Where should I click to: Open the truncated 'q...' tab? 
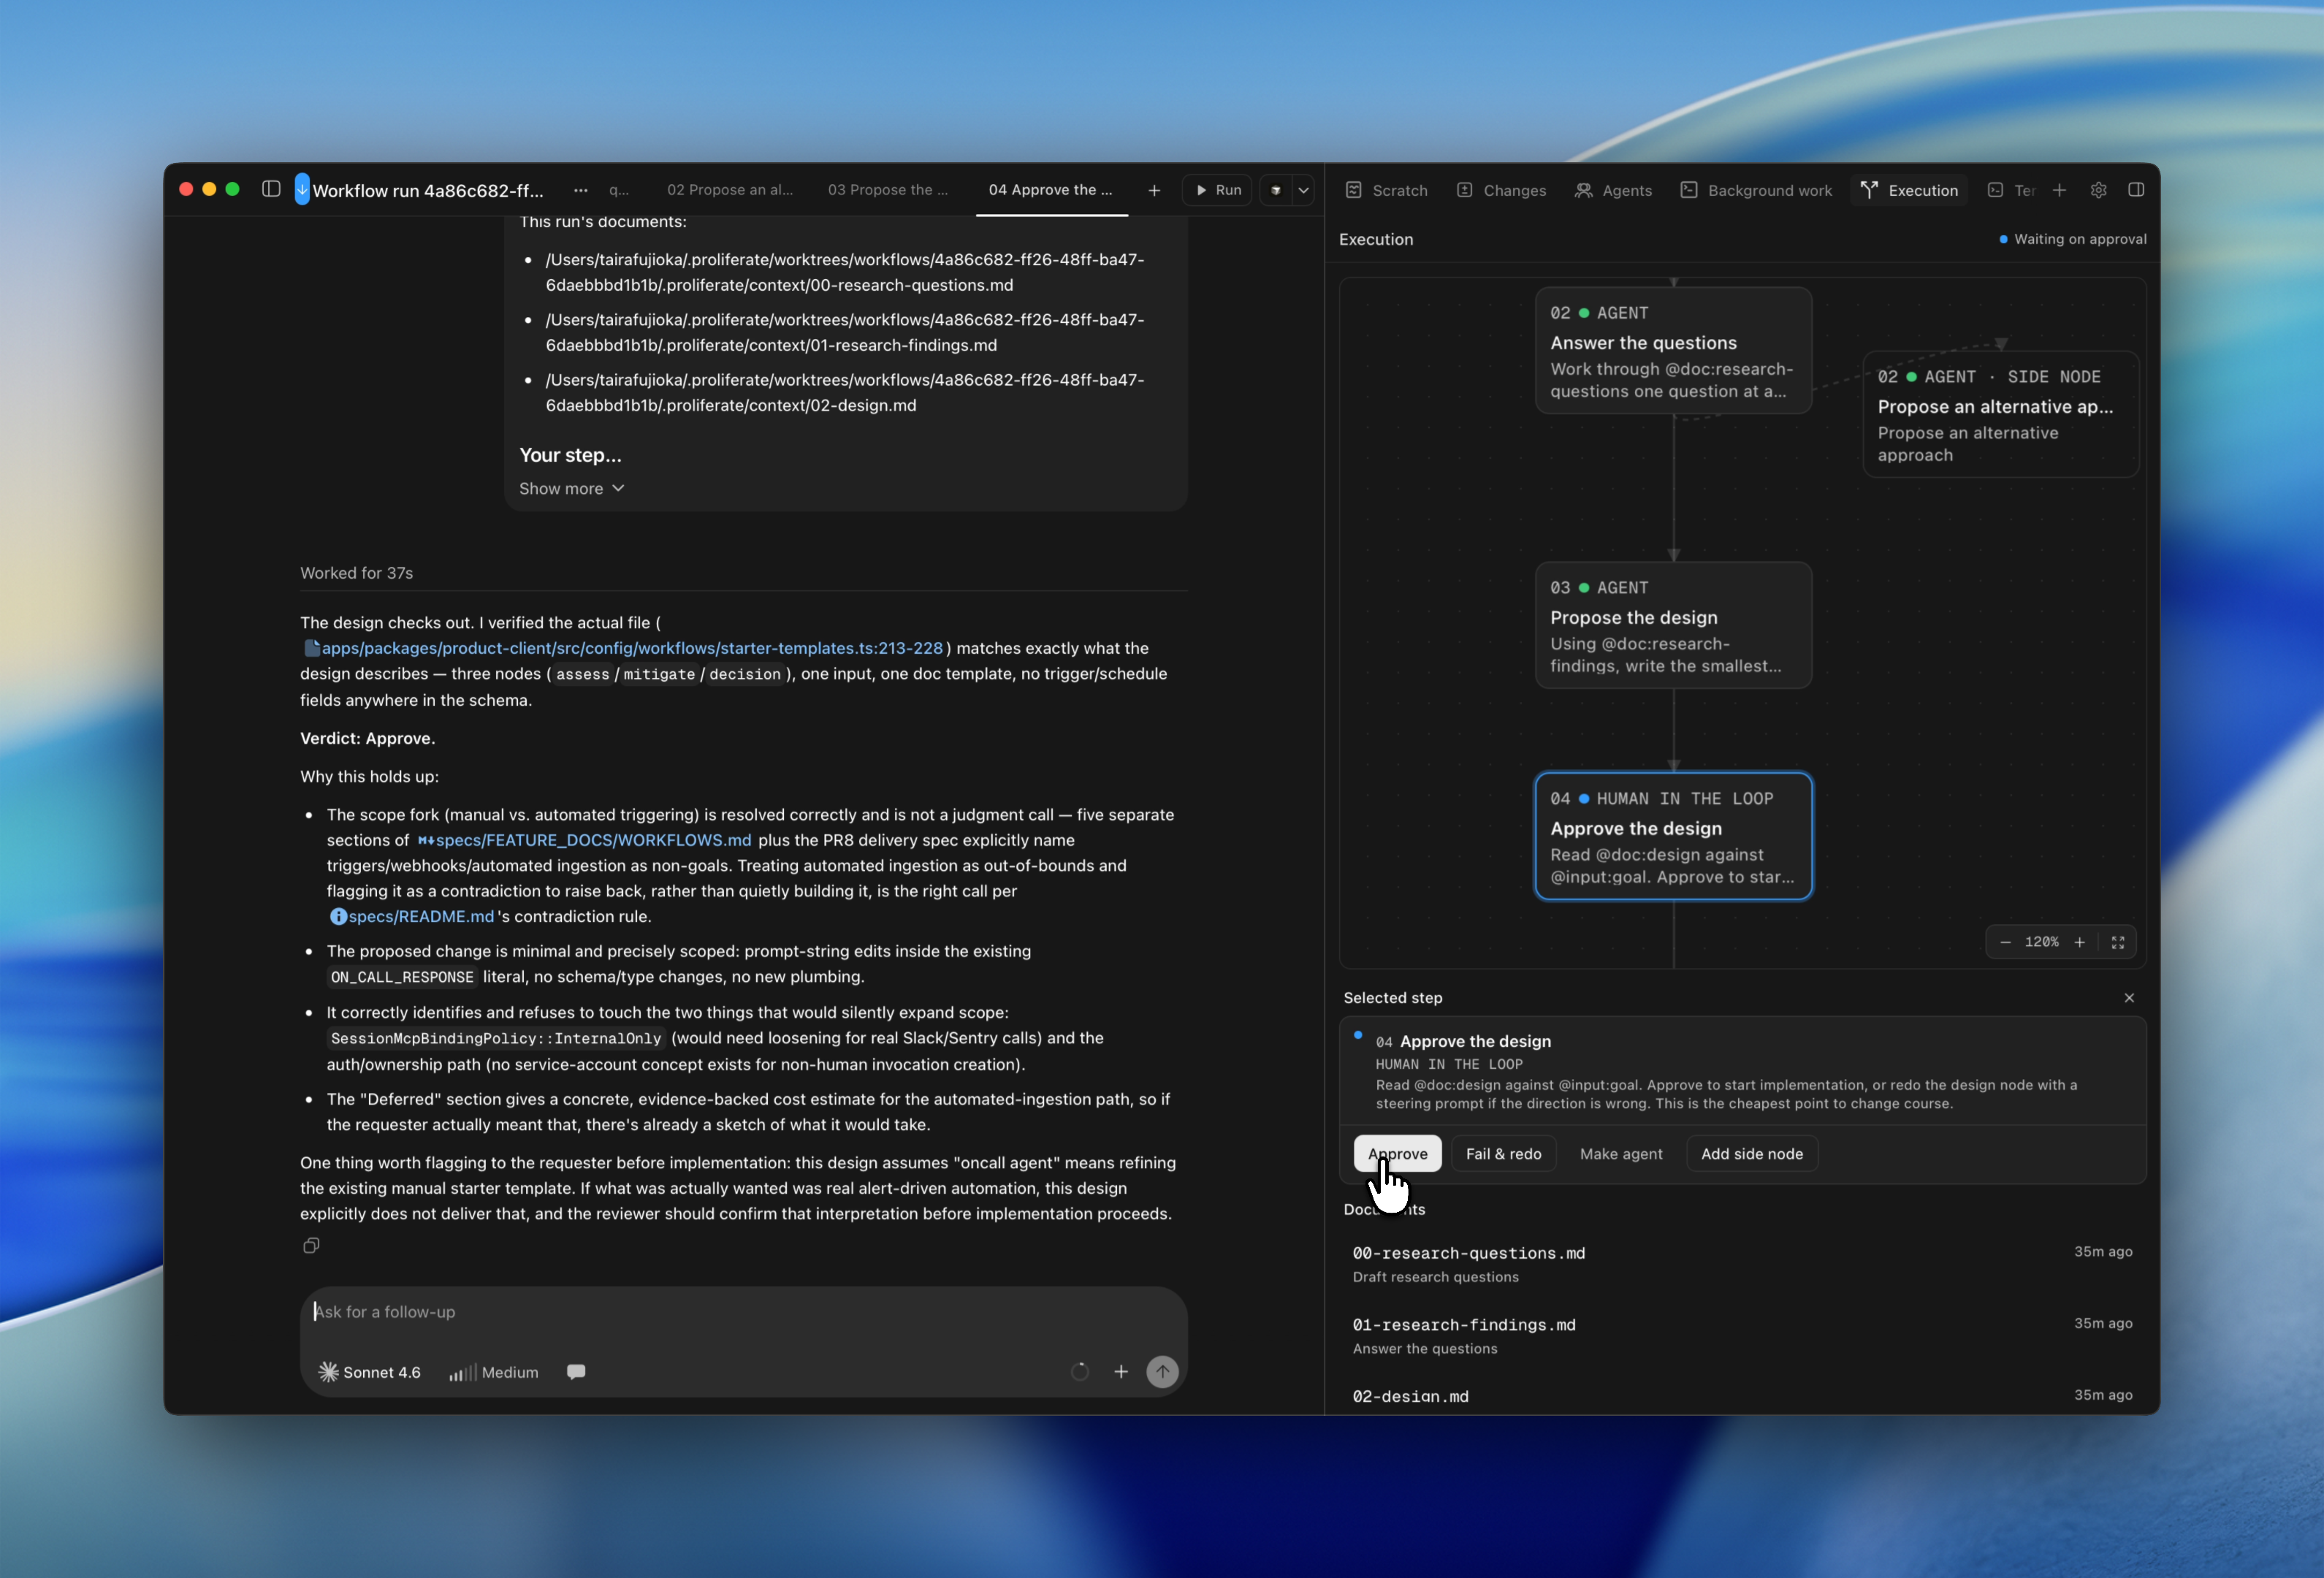(x=619, y=190)
